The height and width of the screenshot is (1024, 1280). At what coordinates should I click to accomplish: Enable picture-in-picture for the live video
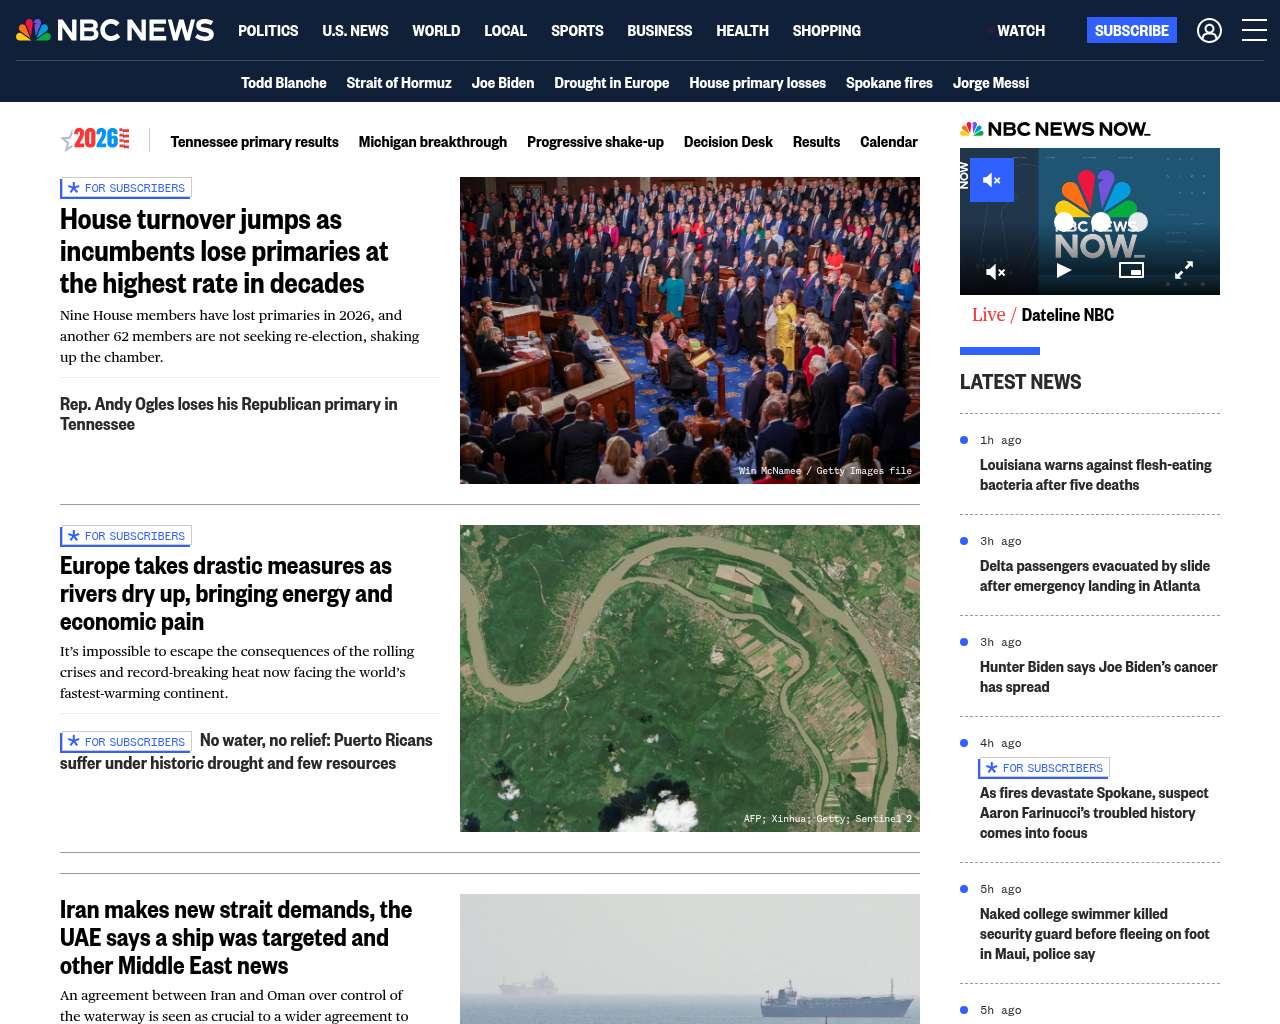point(1131,270)
